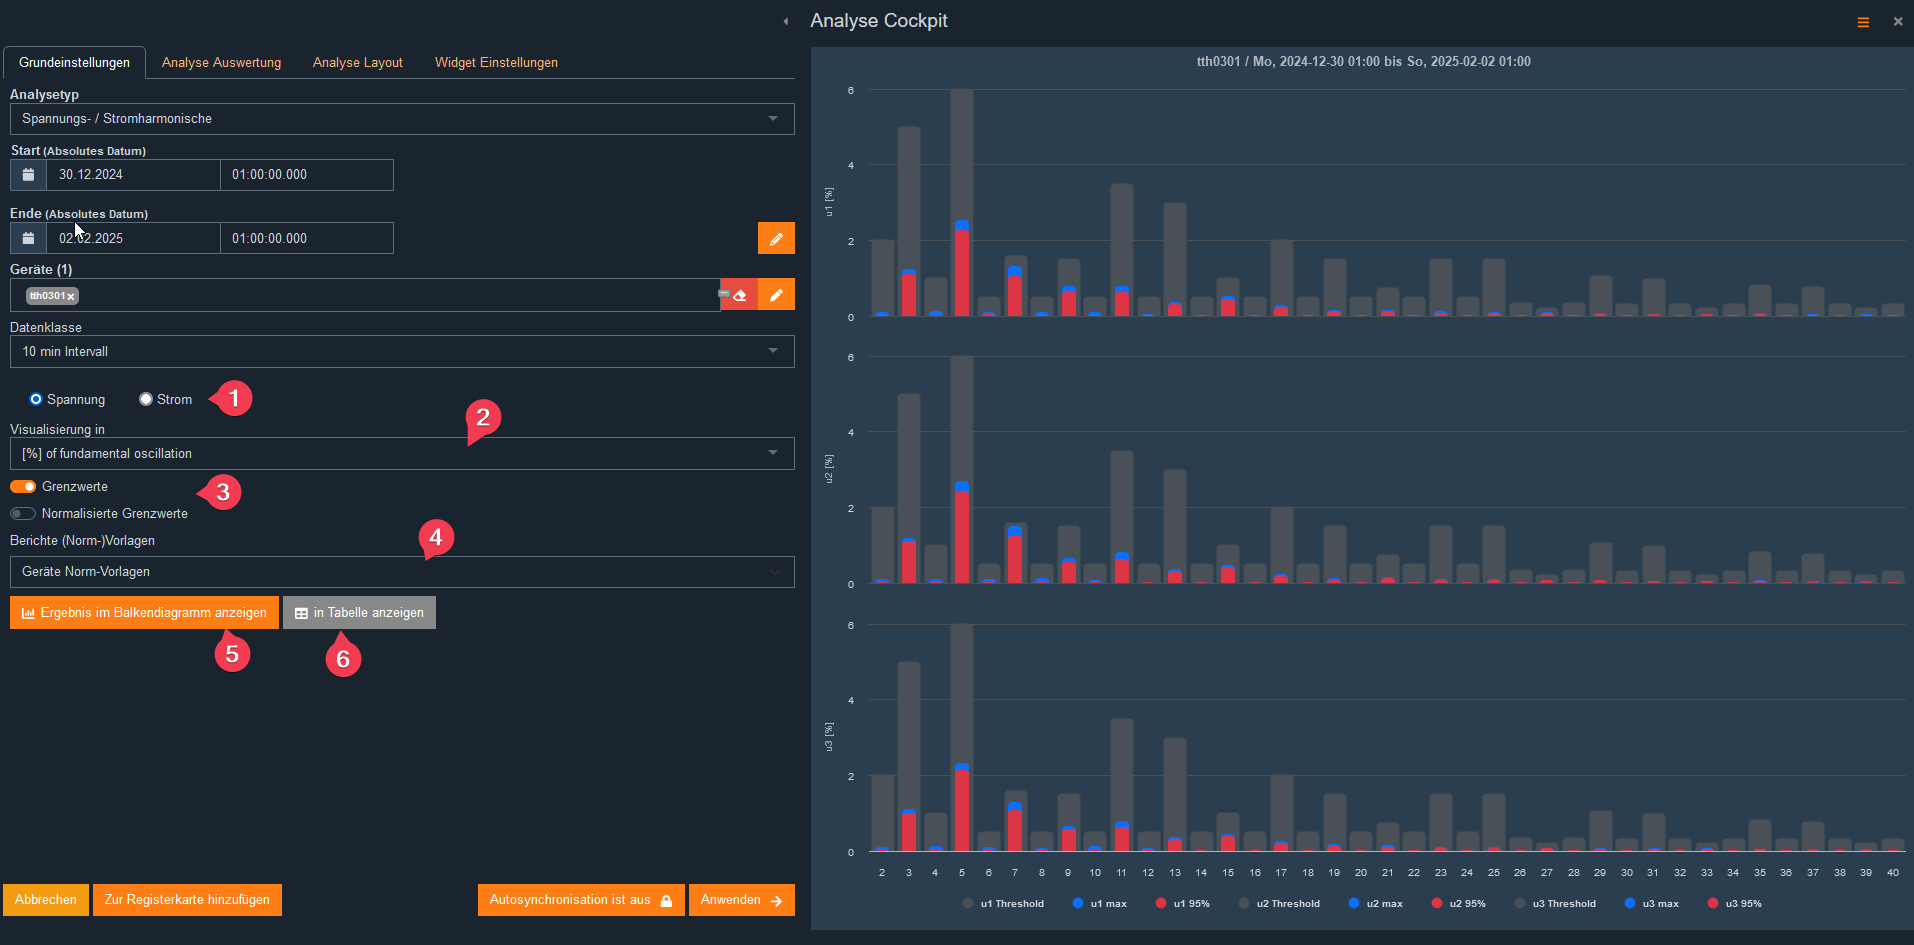Viewport: 1914px width, 945px height.
Task: Click the pencil edit icon beside Geräte field
Action: coord(776,295)
